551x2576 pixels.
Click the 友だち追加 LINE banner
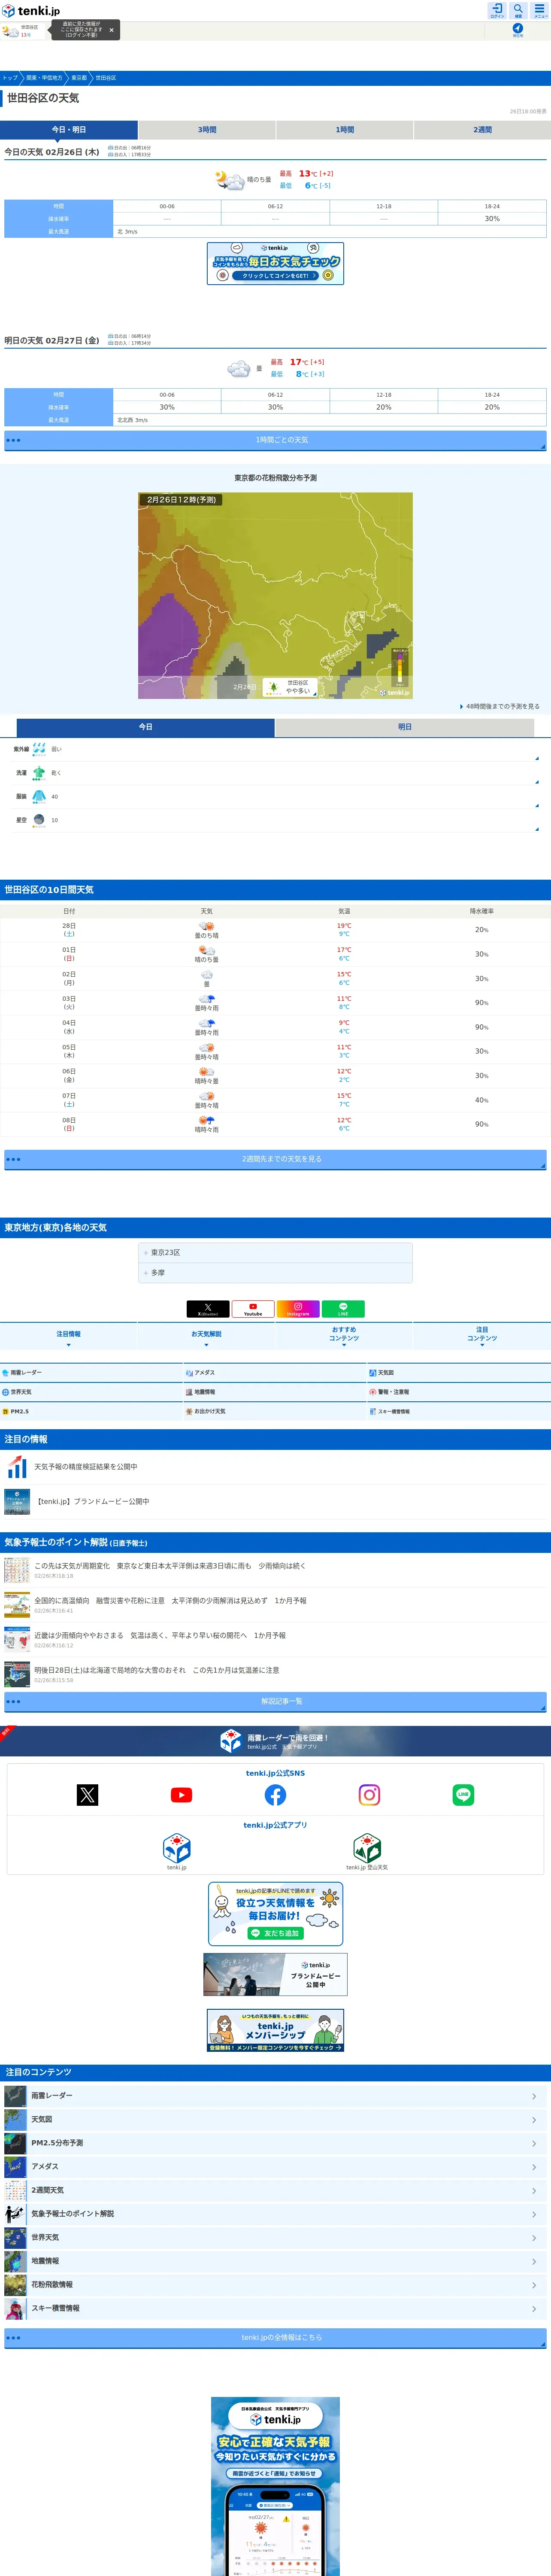275,1914
